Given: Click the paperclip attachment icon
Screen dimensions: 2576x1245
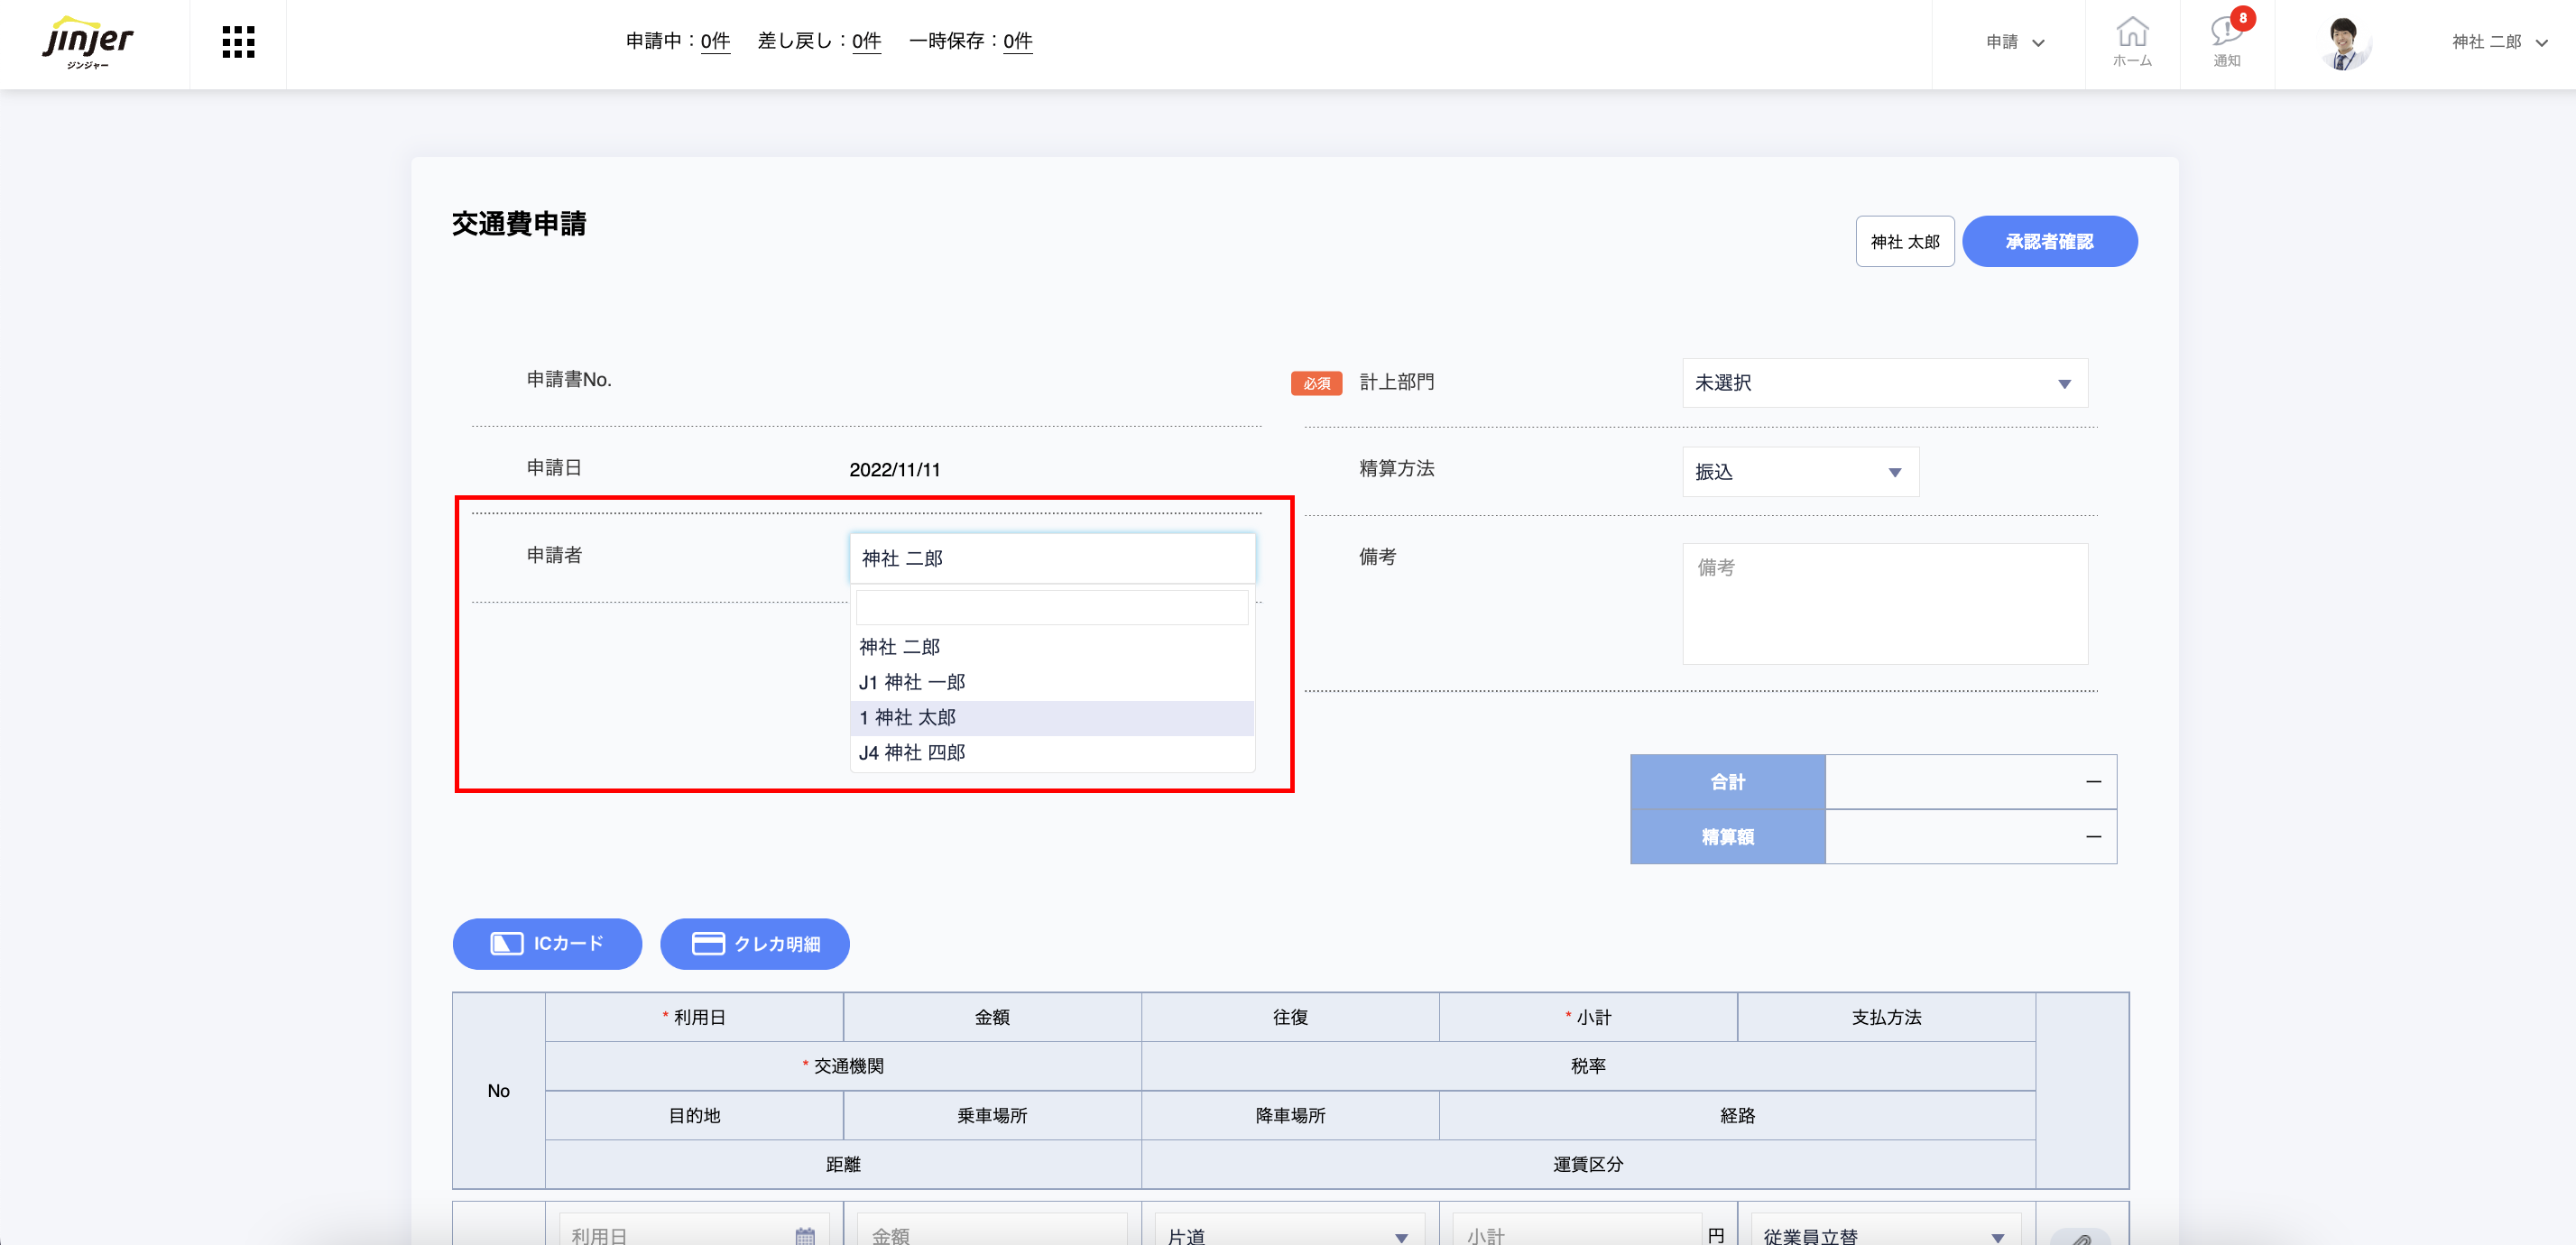Looking at the screenshot, I should pos(2080,1238).
